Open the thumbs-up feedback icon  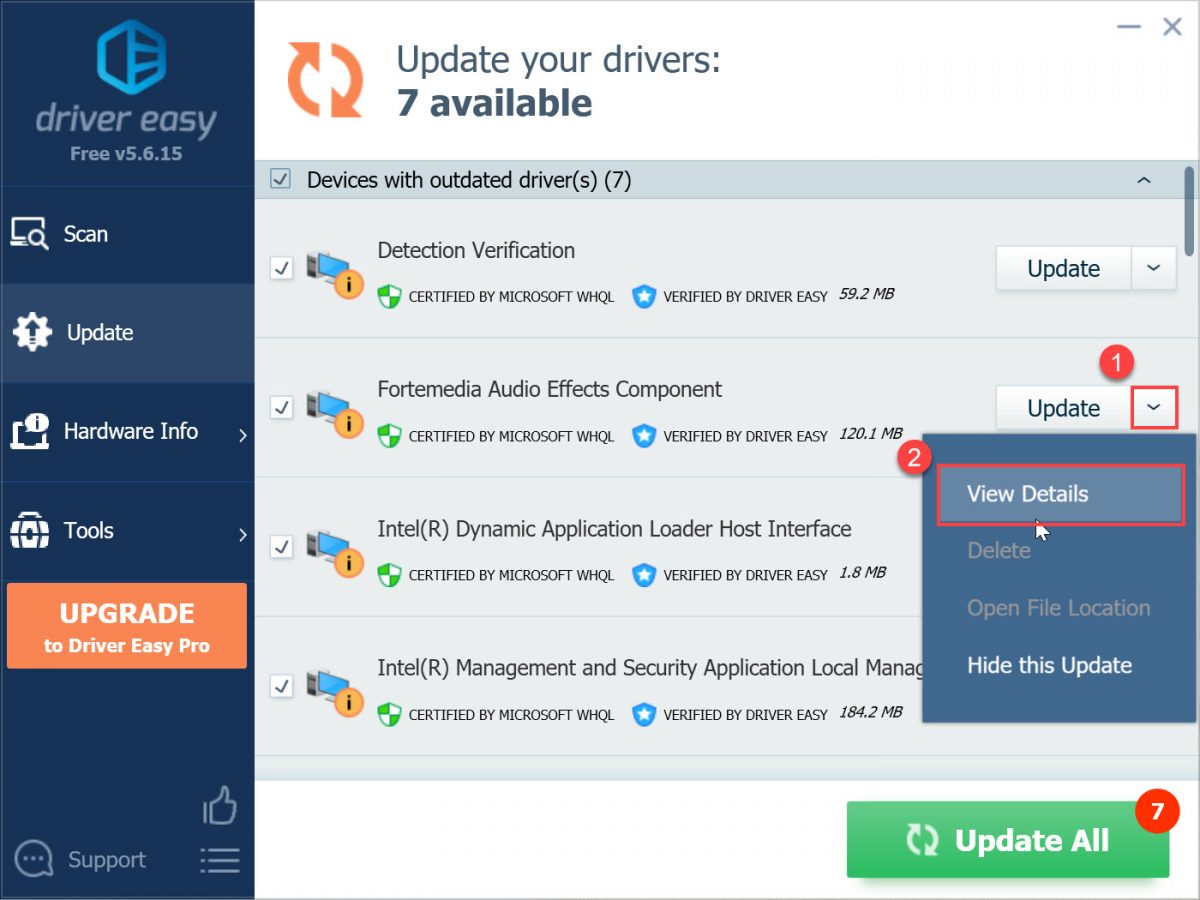point(220,804)
